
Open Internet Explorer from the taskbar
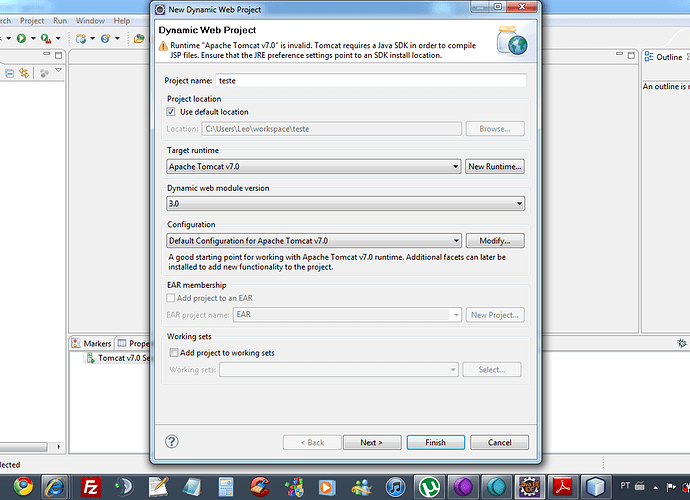(55, 487)
